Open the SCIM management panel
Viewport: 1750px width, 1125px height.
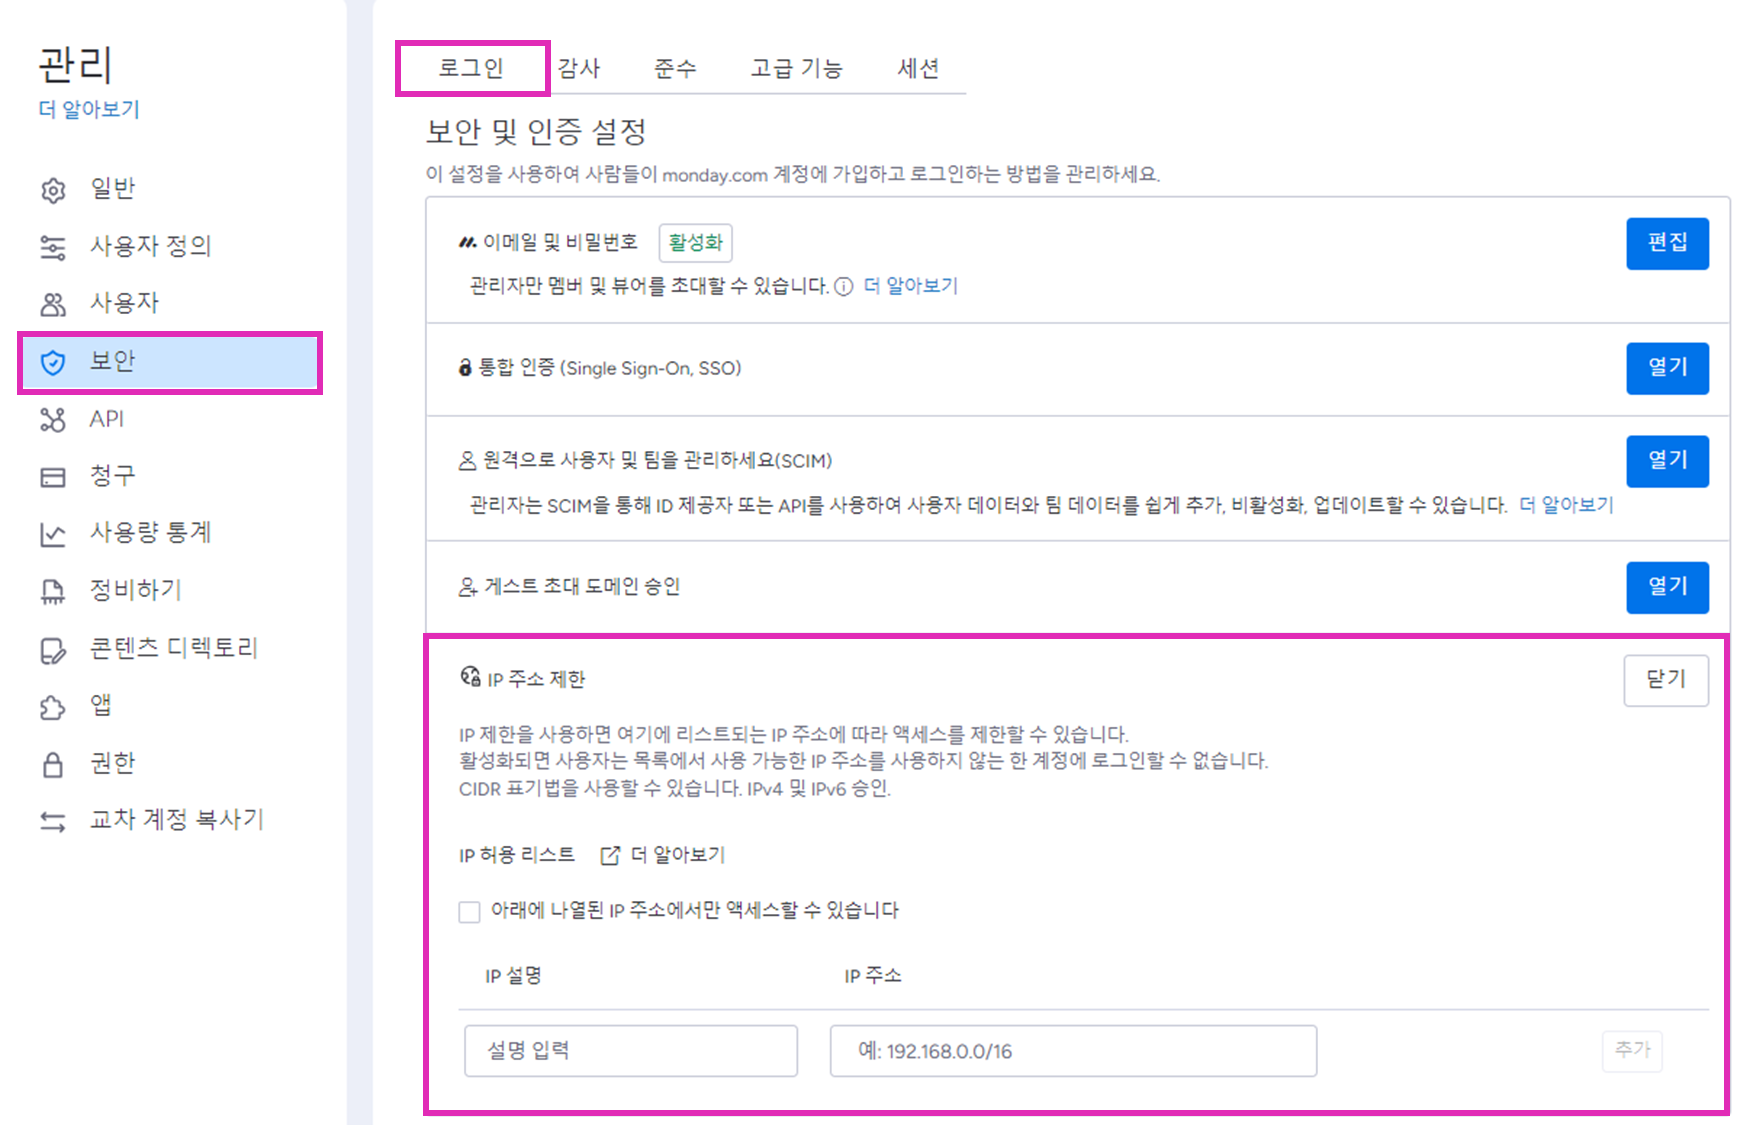[x=1667, y=461]
